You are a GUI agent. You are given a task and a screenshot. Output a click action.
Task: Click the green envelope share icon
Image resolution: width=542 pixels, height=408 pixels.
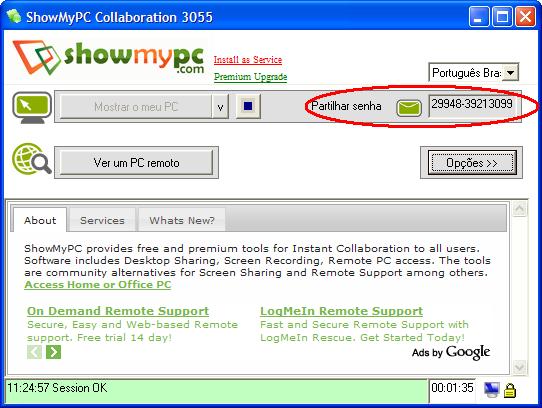tap(409, 108)
